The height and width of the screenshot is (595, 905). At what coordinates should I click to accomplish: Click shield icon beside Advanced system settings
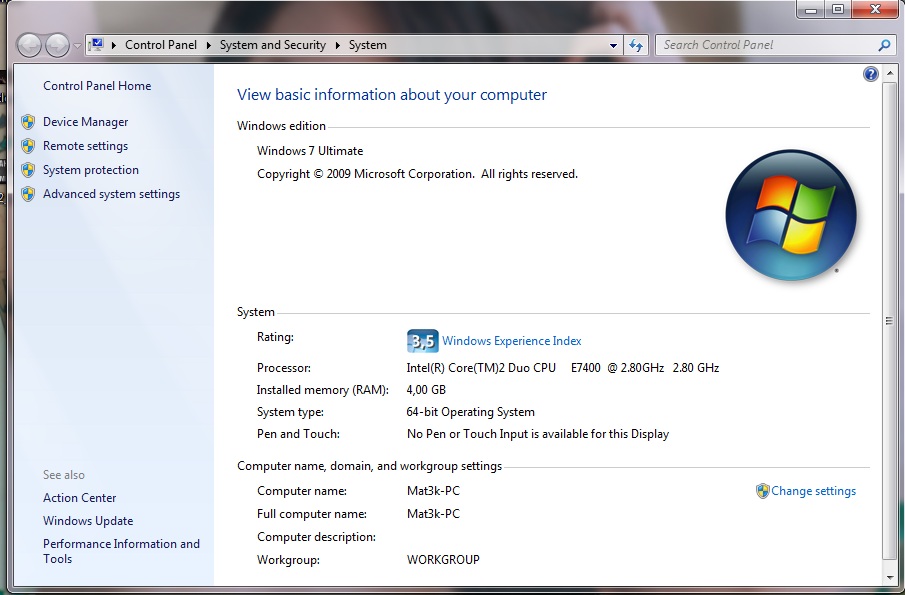[x=28, y=194]
